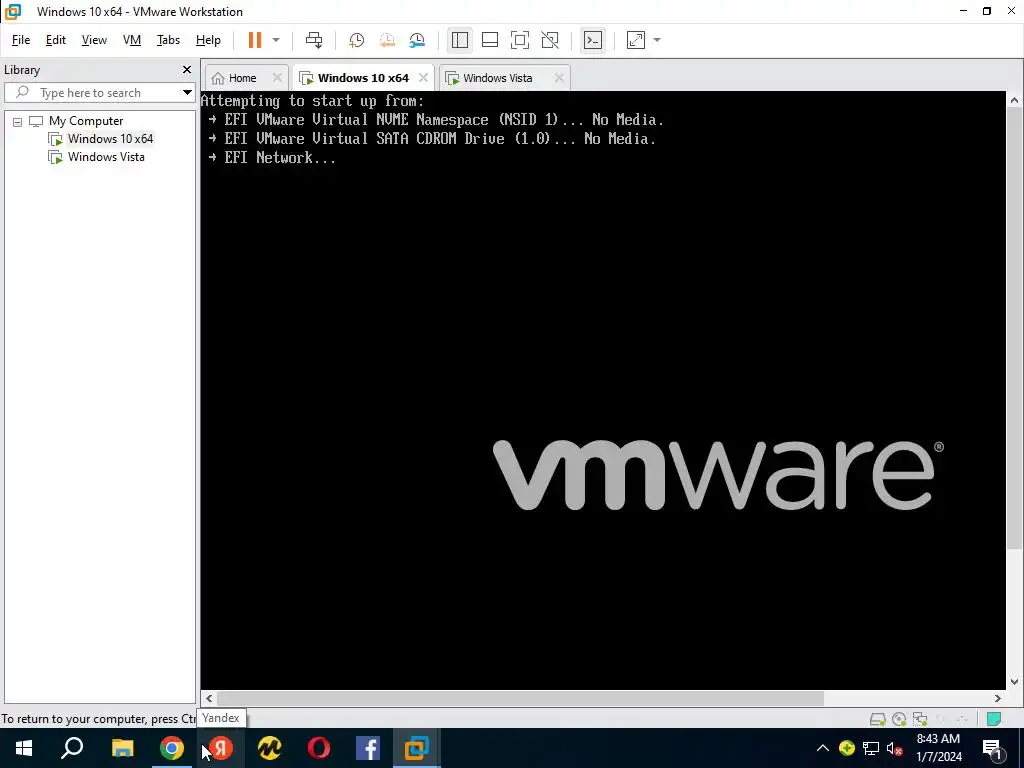The image size is (1024, 768).
Task: Close the Library panel
Action: pos(187,69)
